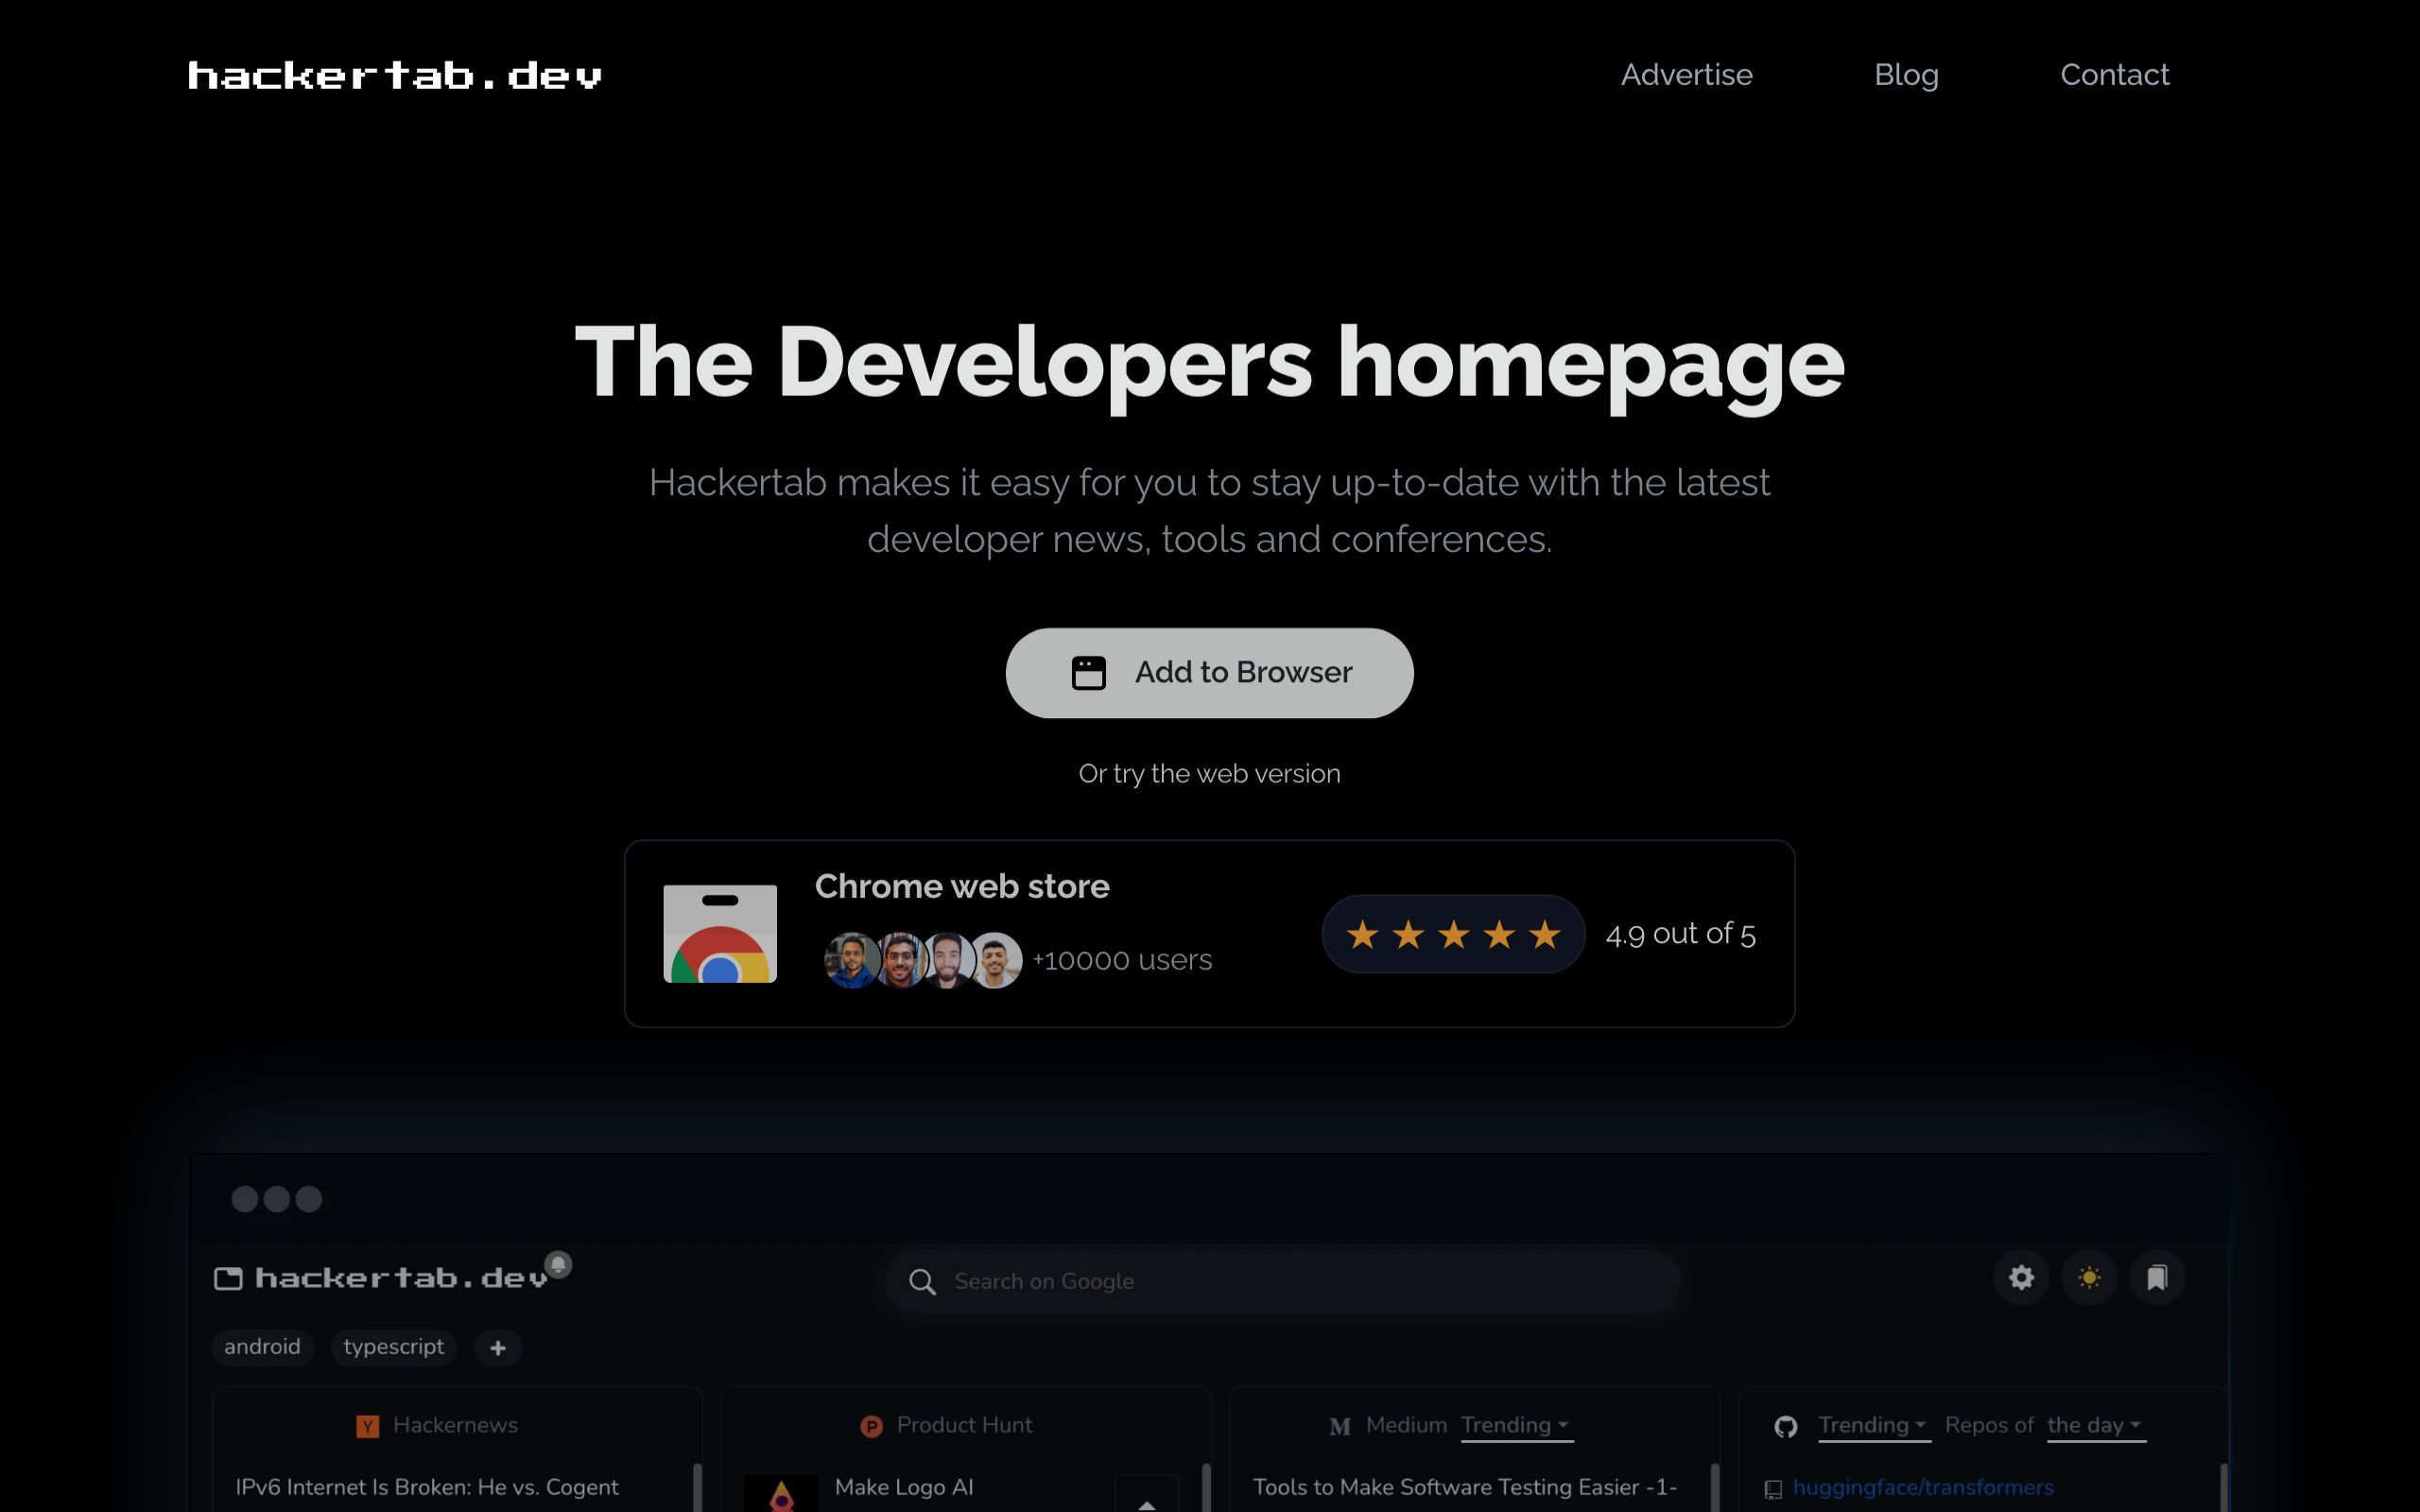This screenshot has height=1512, width=2420.
Task: Click the Add to Browser button
Action: click(x=1209, y=672)
